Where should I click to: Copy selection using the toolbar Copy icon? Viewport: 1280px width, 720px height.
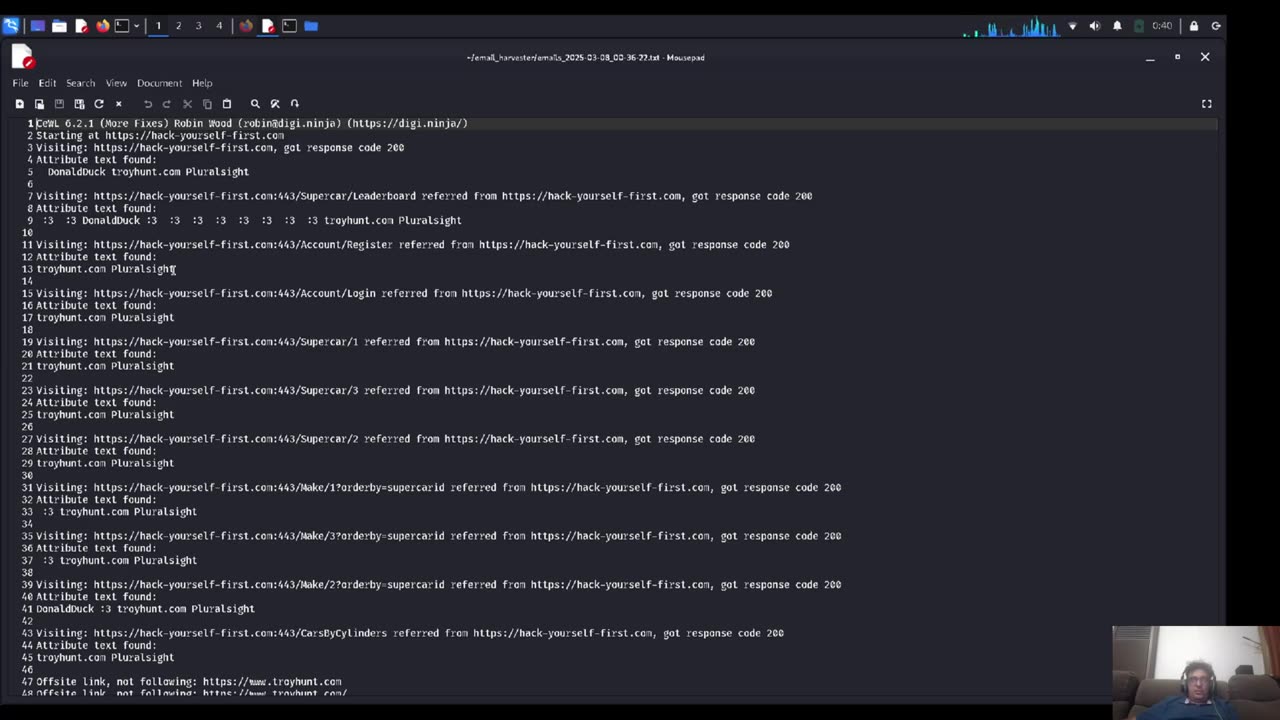[207, 104]
